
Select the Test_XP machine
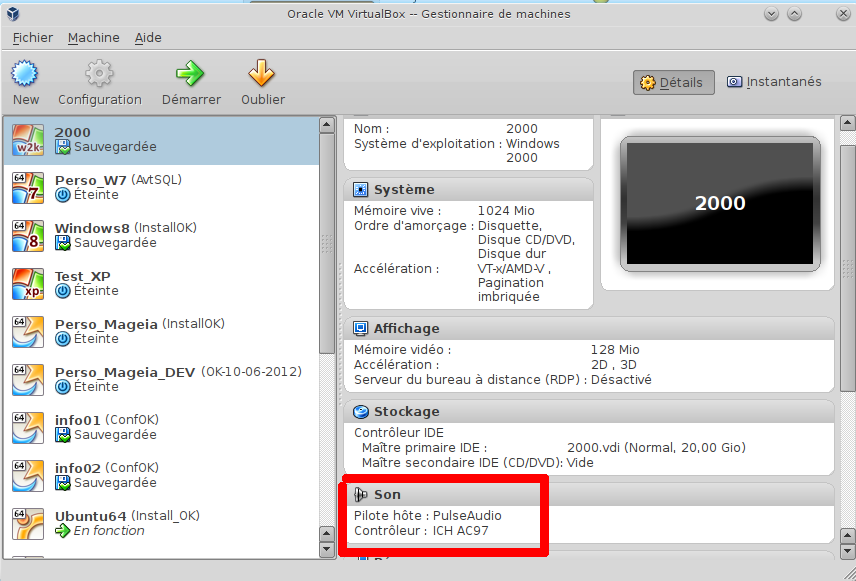coord(161,284)
